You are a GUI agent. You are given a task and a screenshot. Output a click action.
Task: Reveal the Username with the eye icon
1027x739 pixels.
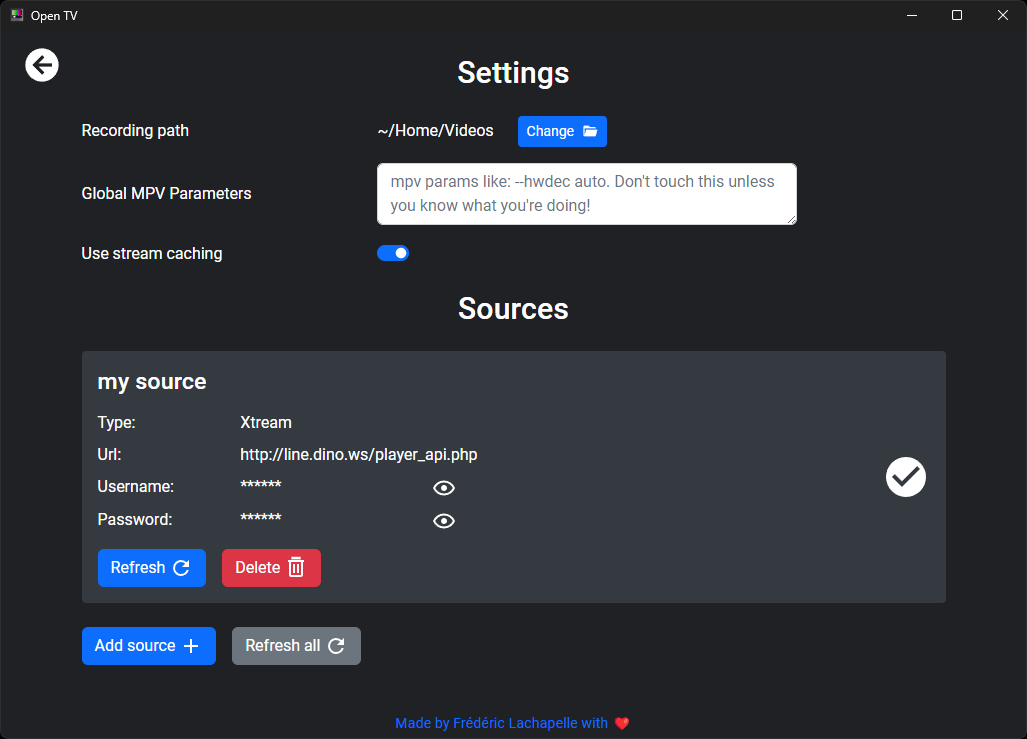(444, 488)
